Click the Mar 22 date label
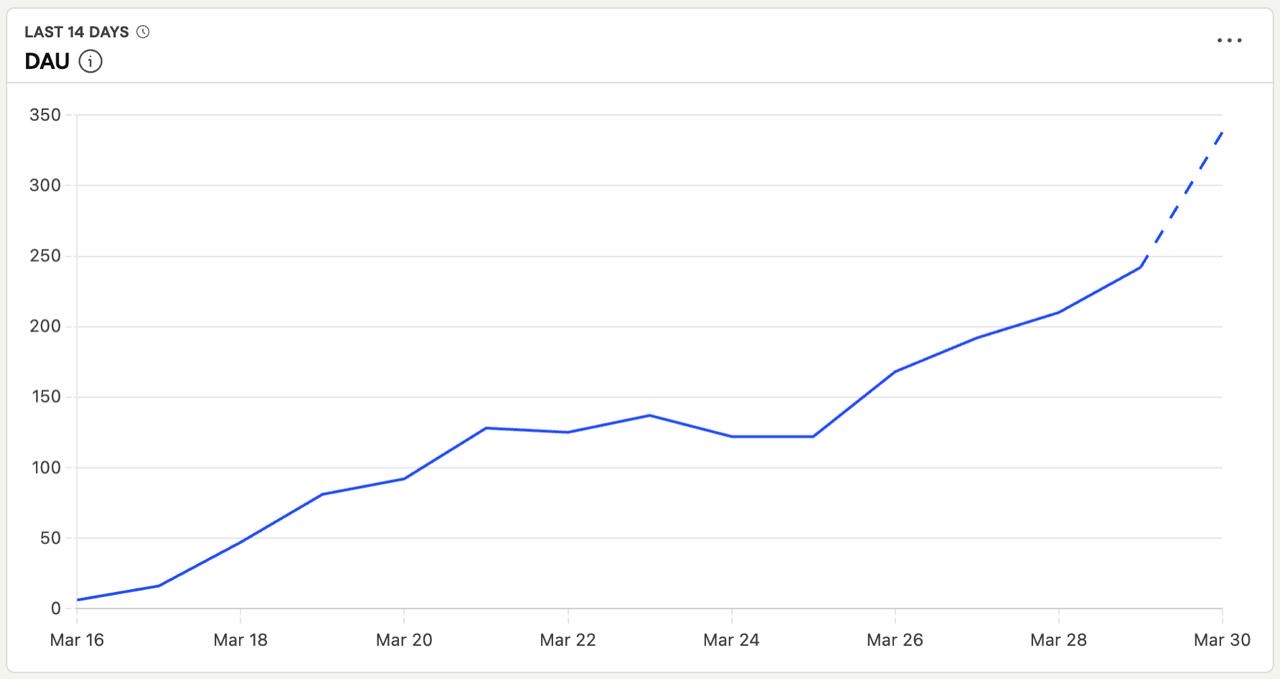Image resolution: width=1280 pixels, height=679 pixels. tap(568, 640)
